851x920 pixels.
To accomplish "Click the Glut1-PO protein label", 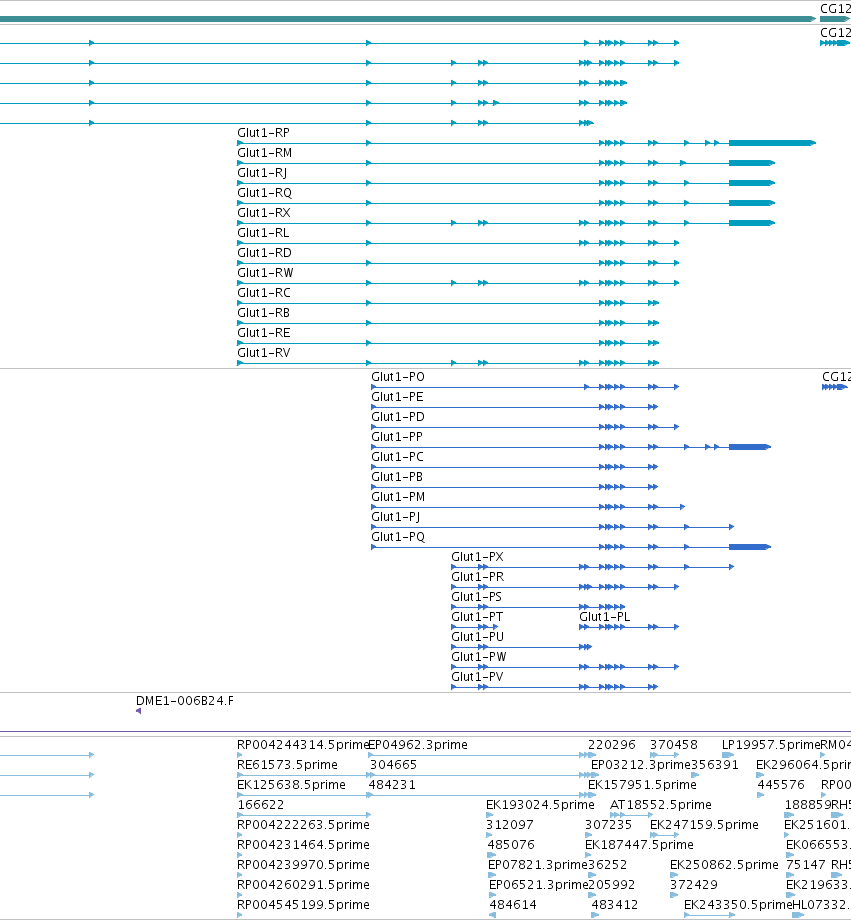I will [x=398, y=377].
